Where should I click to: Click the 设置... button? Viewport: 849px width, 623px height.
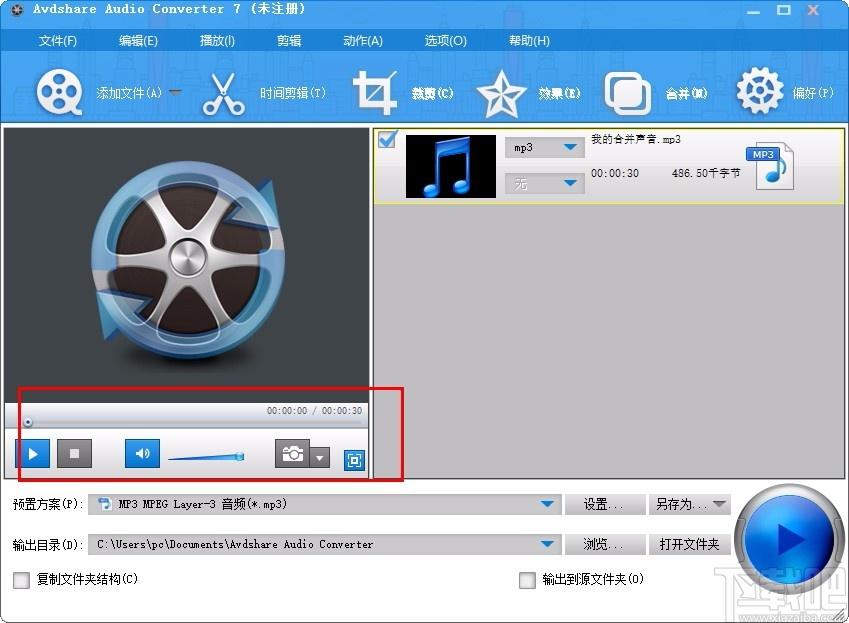point(605,504)
